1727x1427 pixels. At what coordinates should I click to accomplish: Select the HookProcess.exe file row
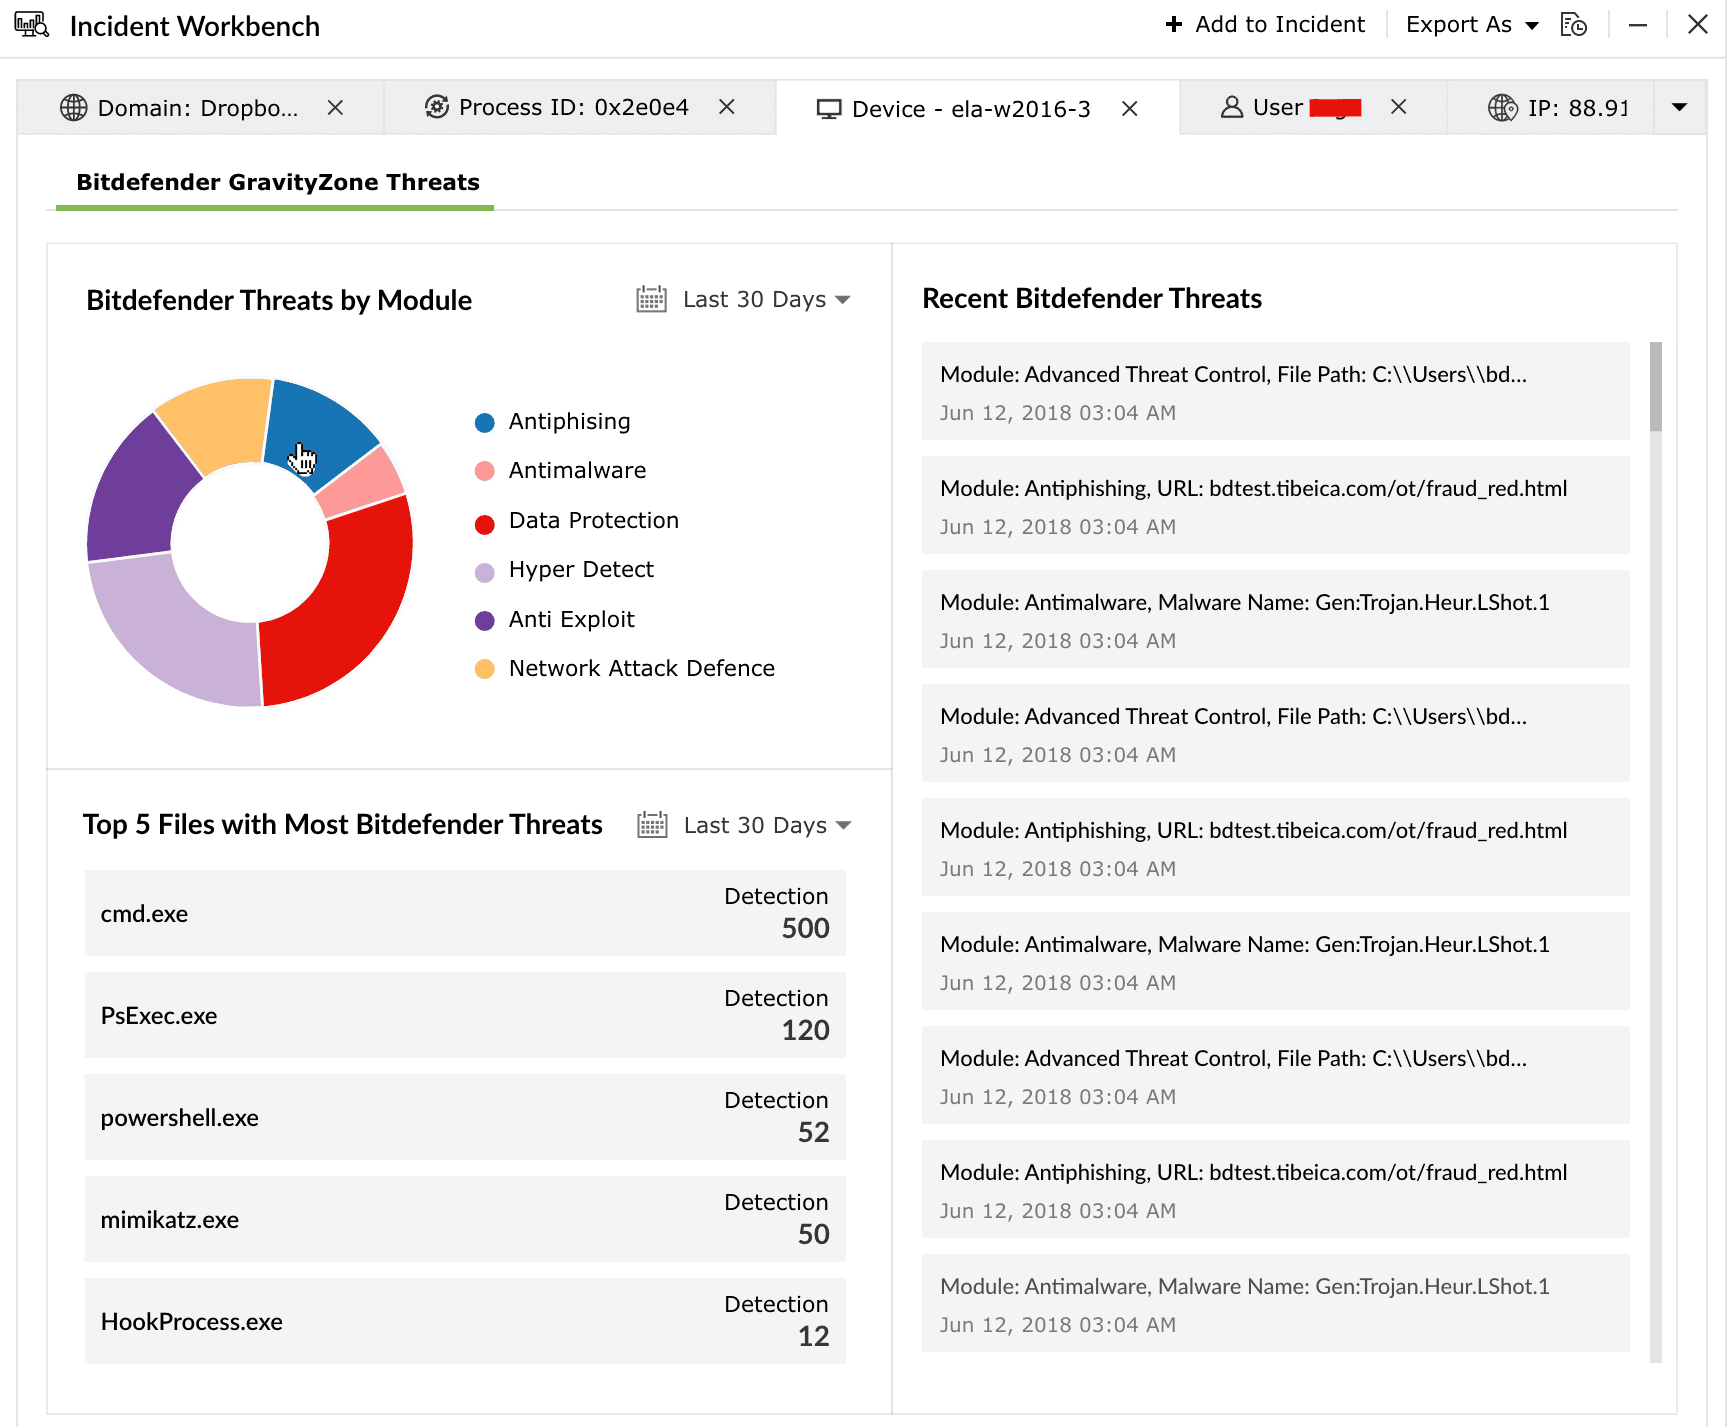coord(465,1321)
